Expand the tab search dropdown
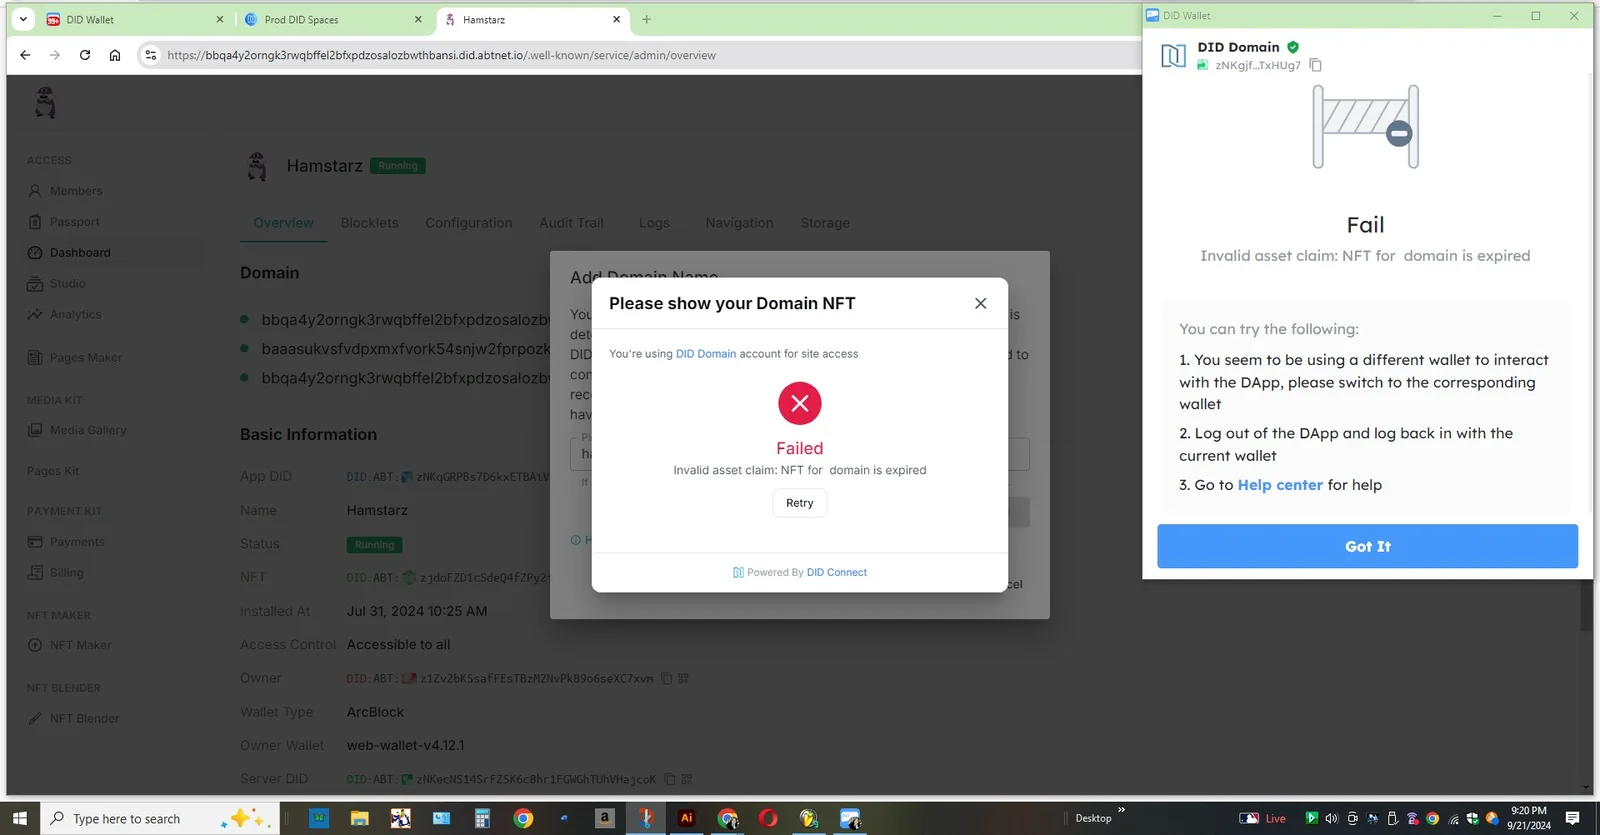1600x835 pixels. (x=23, y=19)
